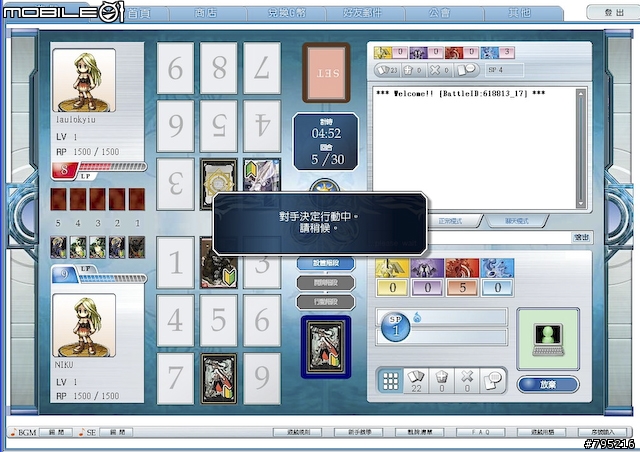Open the player X removed-cards icon
Viewport: 640px width, 452px height.
pos(467,381)
